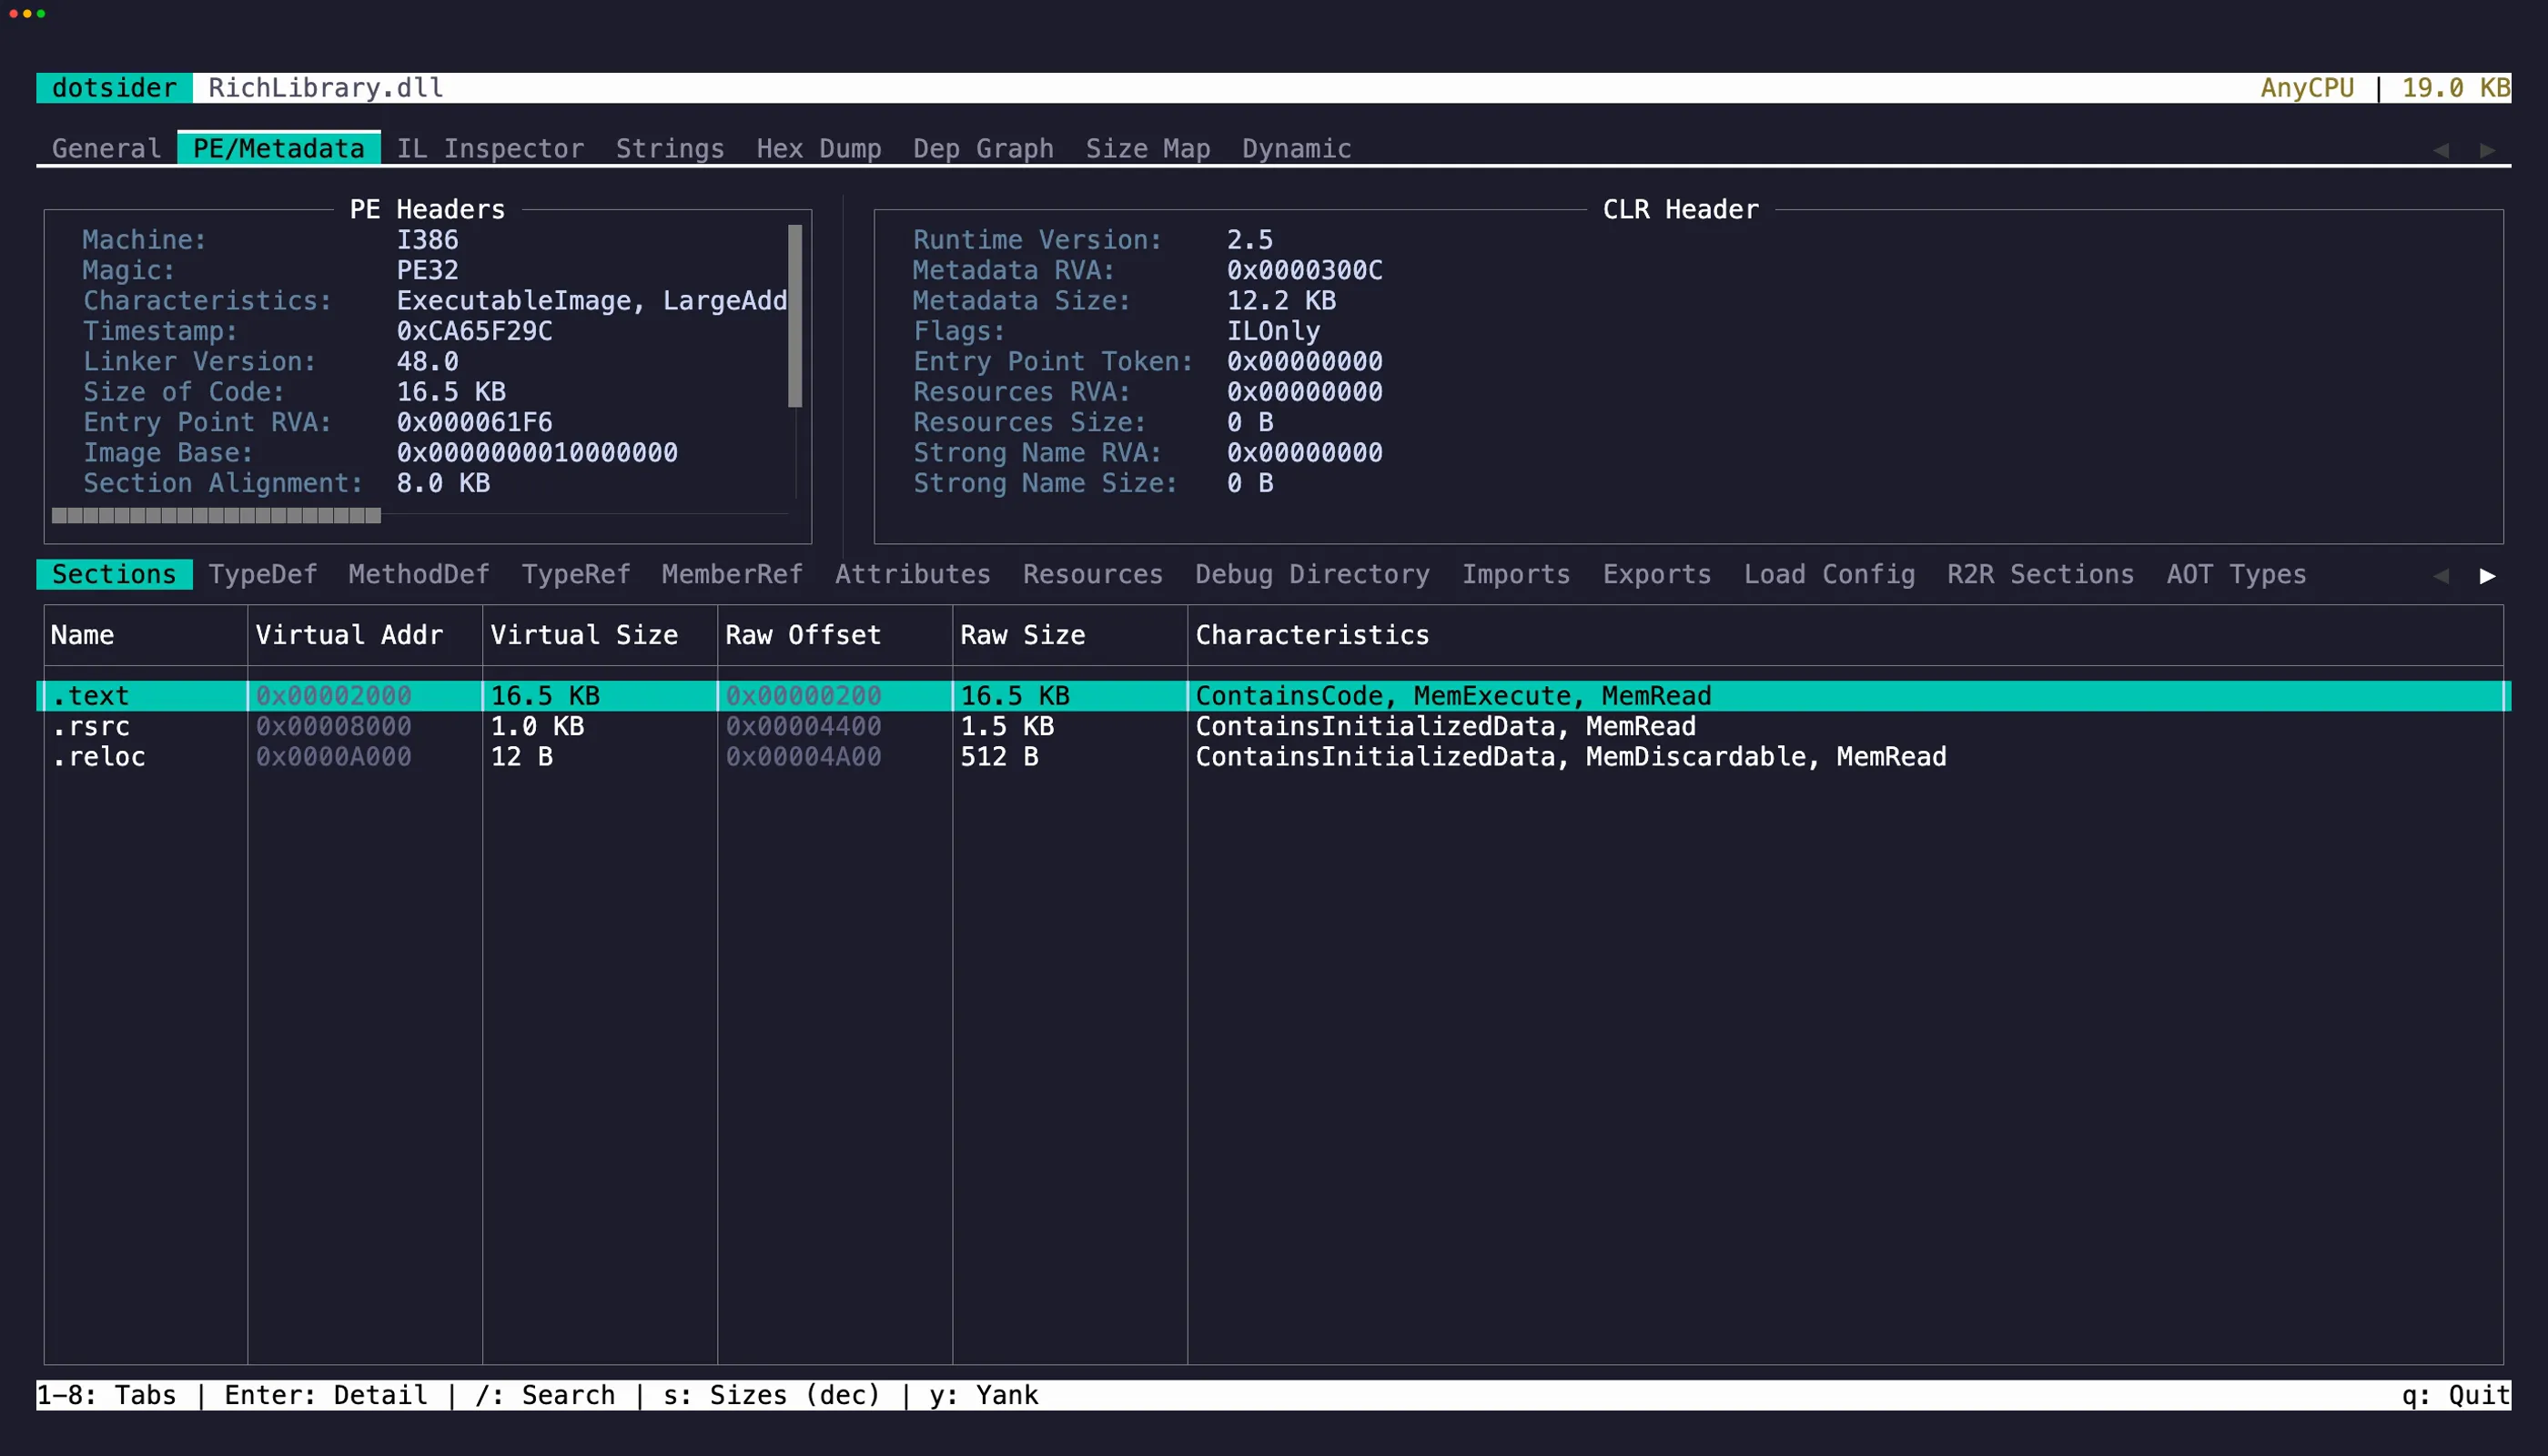Click the ILOnly flags value
Image resolution: width=2548 pixels, height=1456 pixels.
1273,332
